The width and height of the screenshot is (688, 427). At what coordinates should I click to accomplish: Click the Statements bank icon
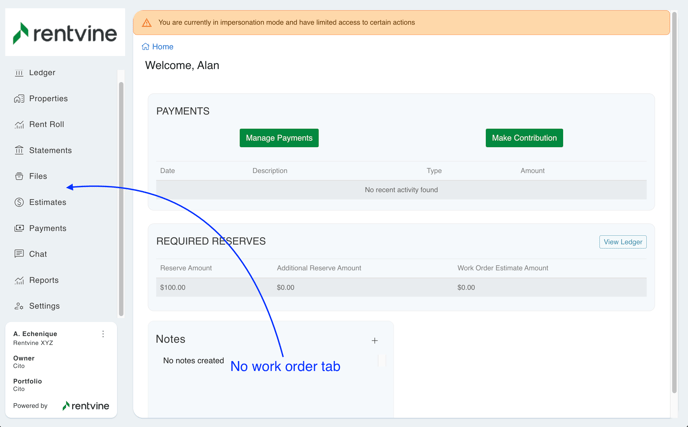click(19, 151)
